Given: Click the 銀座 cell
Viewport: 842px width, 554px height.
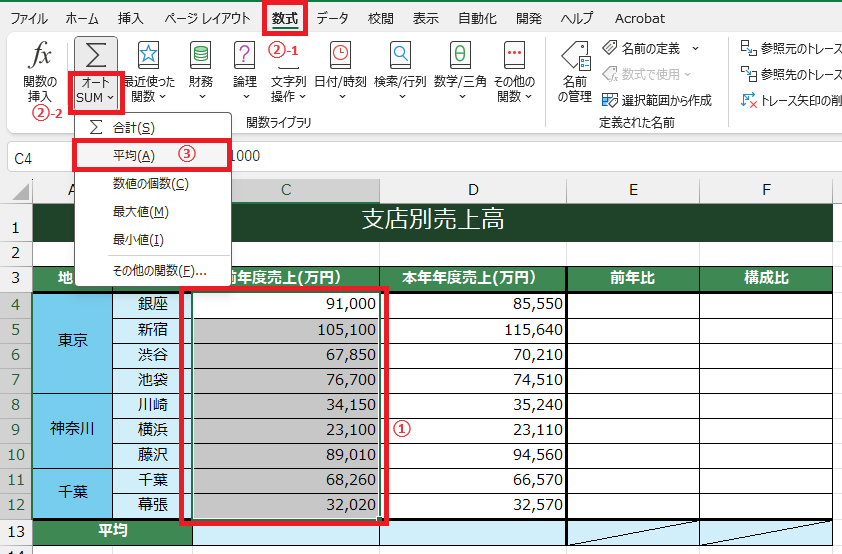Looking at the screenshot, I should pos(153,304).
